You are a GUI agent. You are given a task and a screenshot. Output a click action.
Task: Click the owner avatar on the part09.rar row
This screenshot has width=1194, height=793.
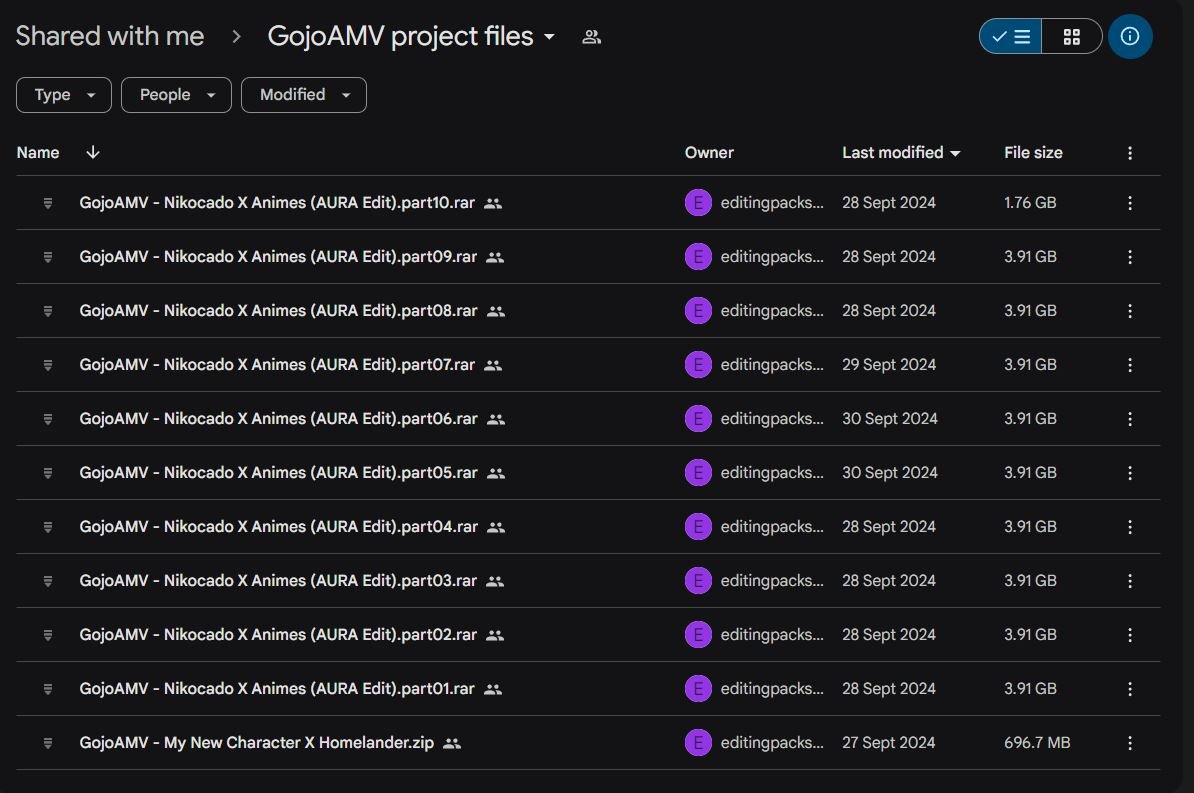698,257
